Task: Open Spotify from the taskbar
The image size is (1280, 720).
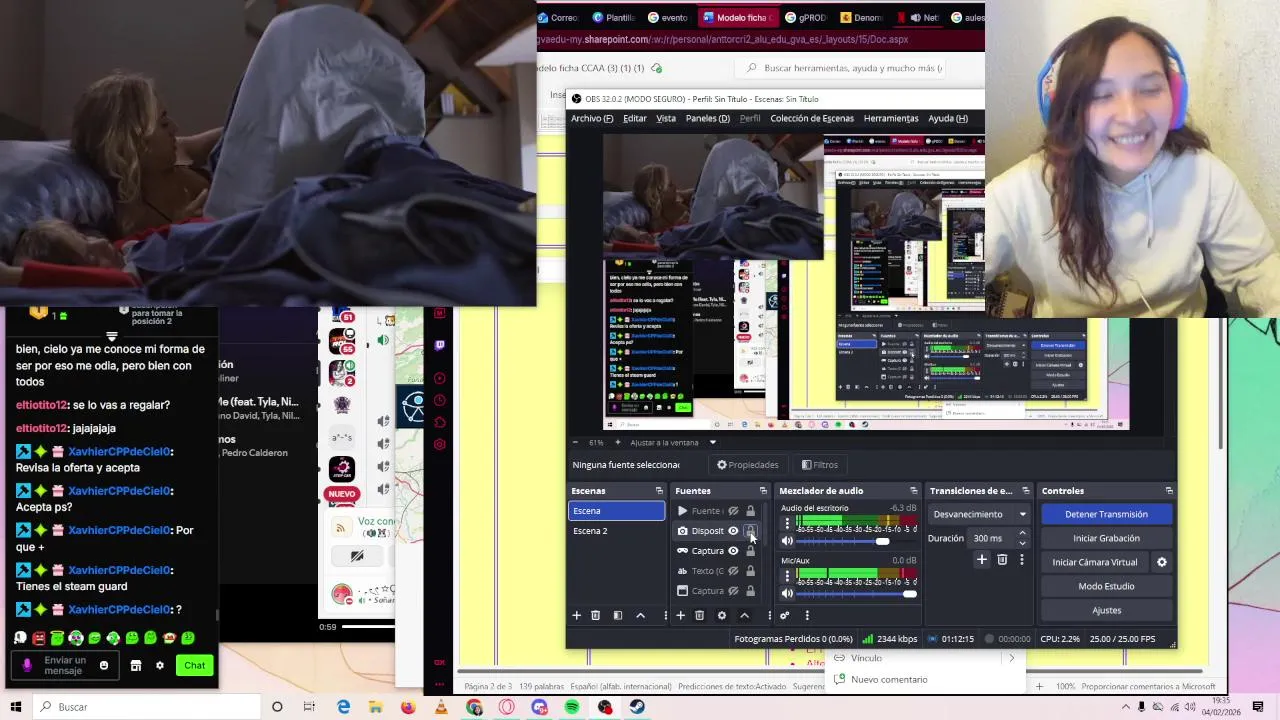Action: point(571,707)
